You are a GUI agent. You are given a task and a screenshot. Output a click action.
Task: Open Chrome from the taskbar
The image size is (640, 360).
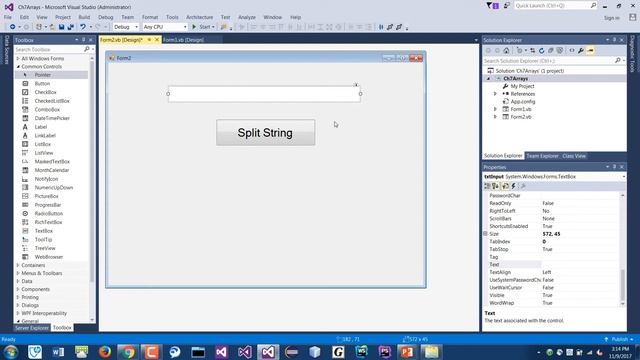[128, 352]
